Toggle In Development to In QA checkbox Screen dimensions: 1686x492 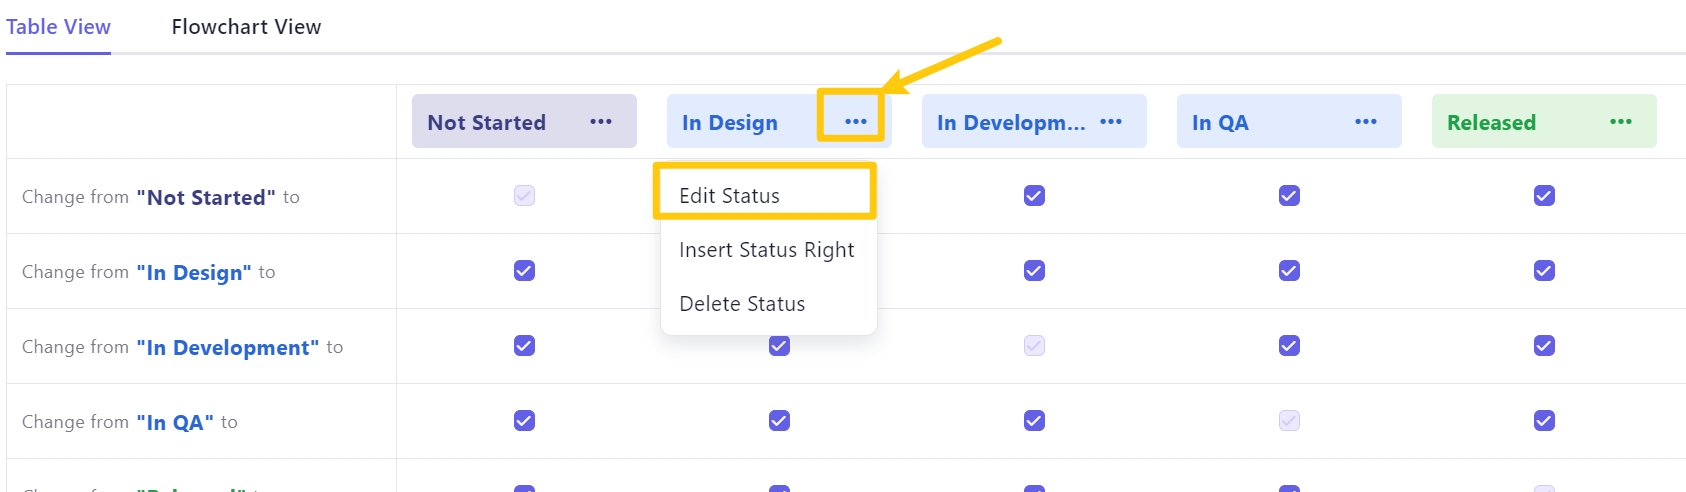(1289, 346)
